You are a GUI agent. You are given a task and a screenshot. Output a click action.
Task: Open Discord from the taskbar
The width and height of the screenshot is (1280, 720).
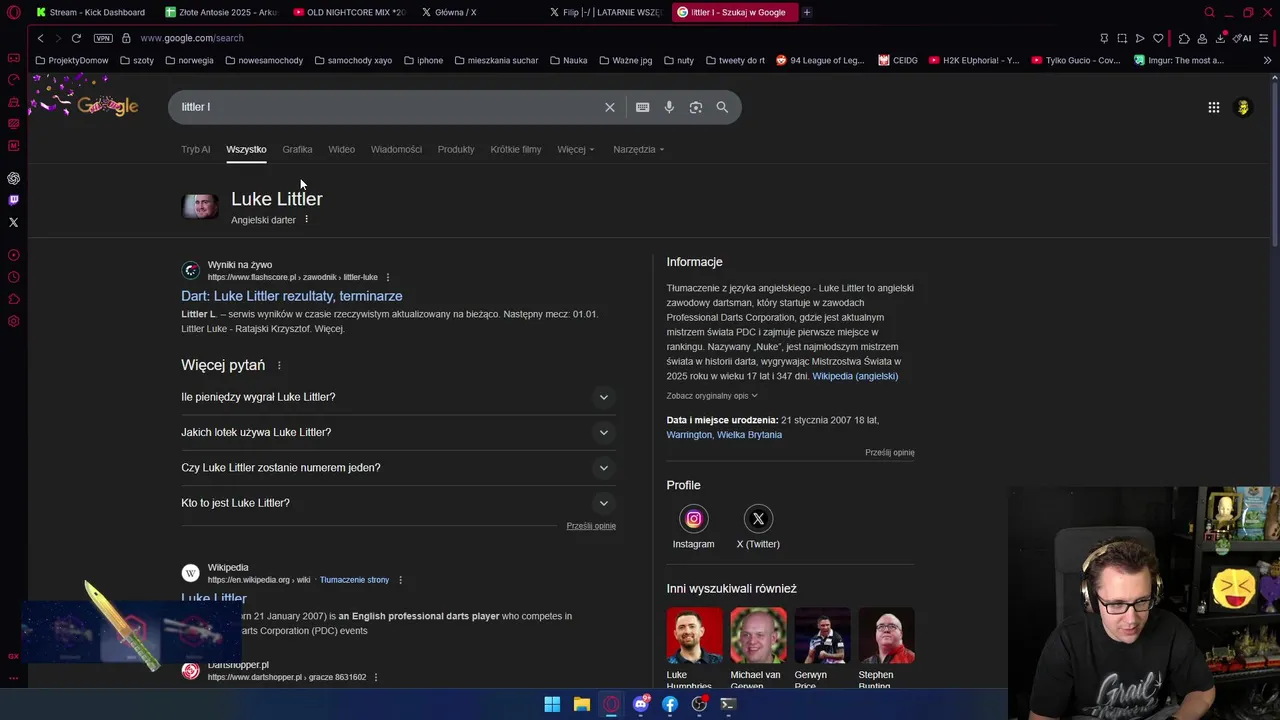click(x=641, y=704)
